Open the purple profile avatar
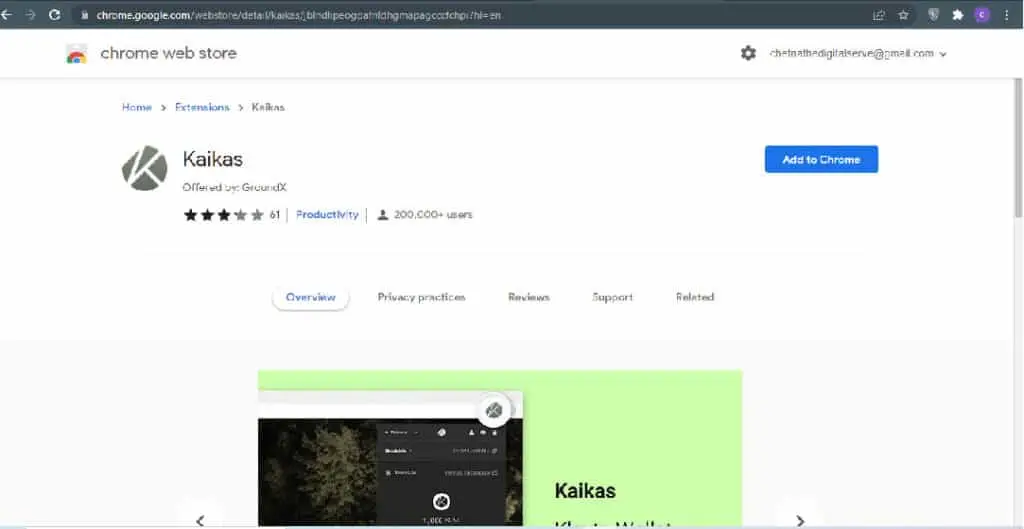1024x529 pixels. [x=982, y=15]
